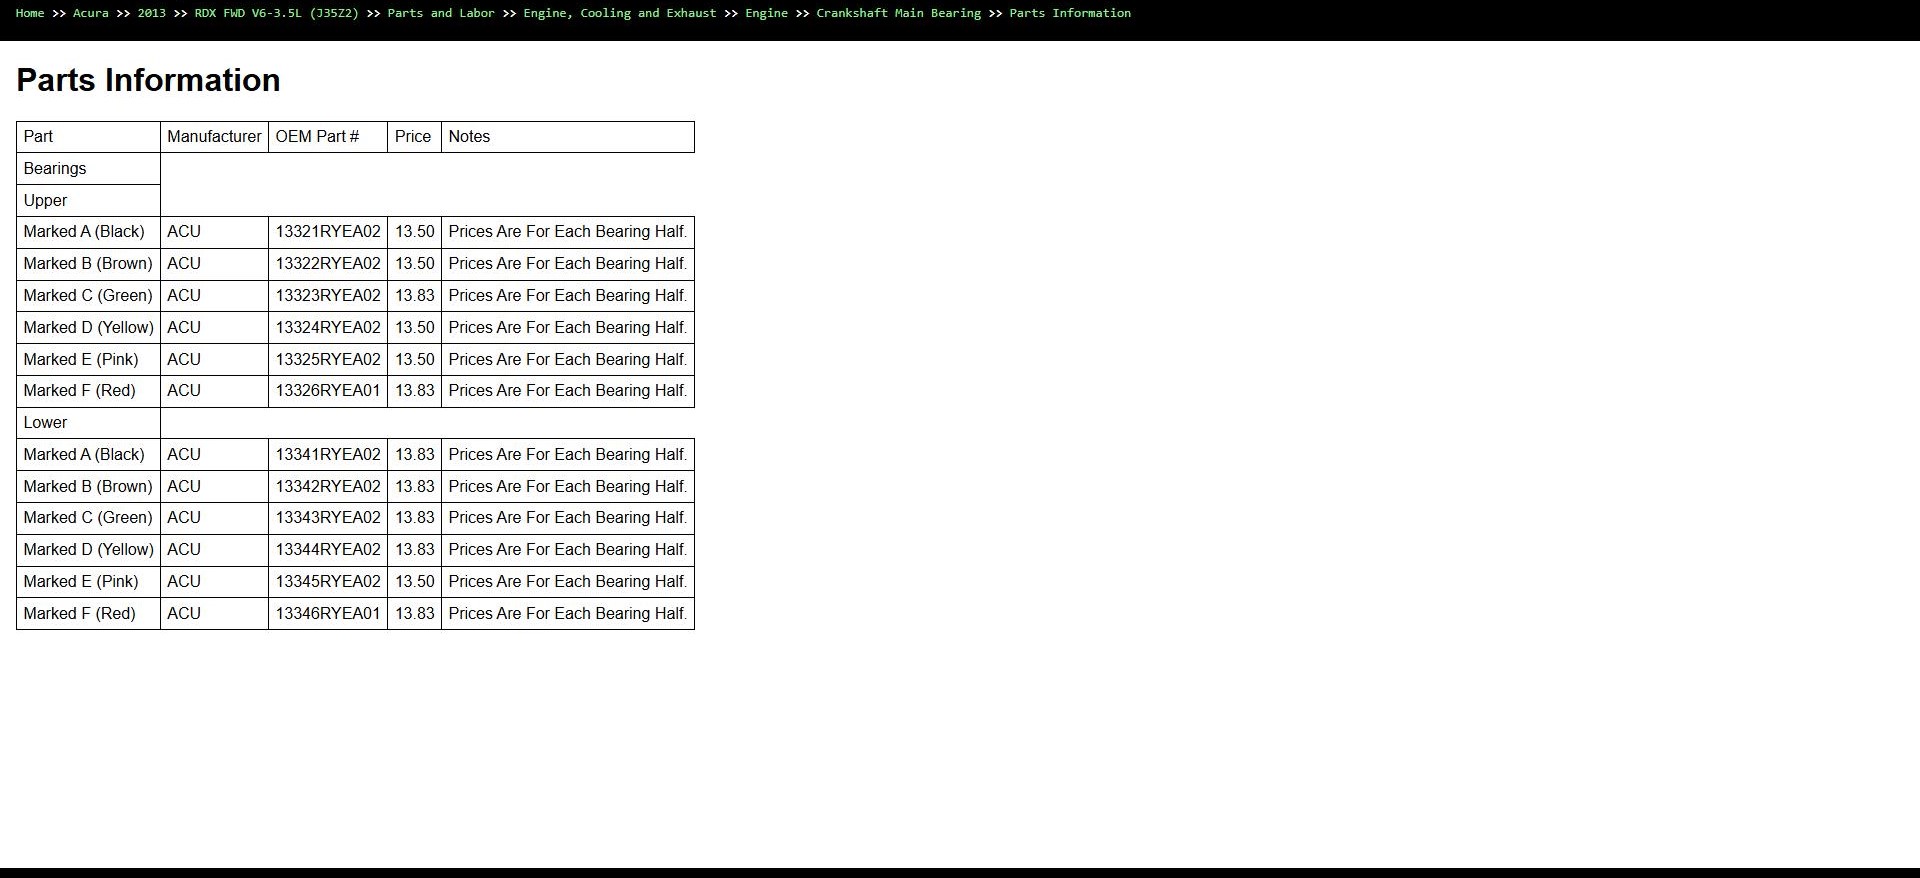Image resolution: width=1920 pixels, height=878 pixels.
Task: Select the Parts Information page heading
Action: 149,80
